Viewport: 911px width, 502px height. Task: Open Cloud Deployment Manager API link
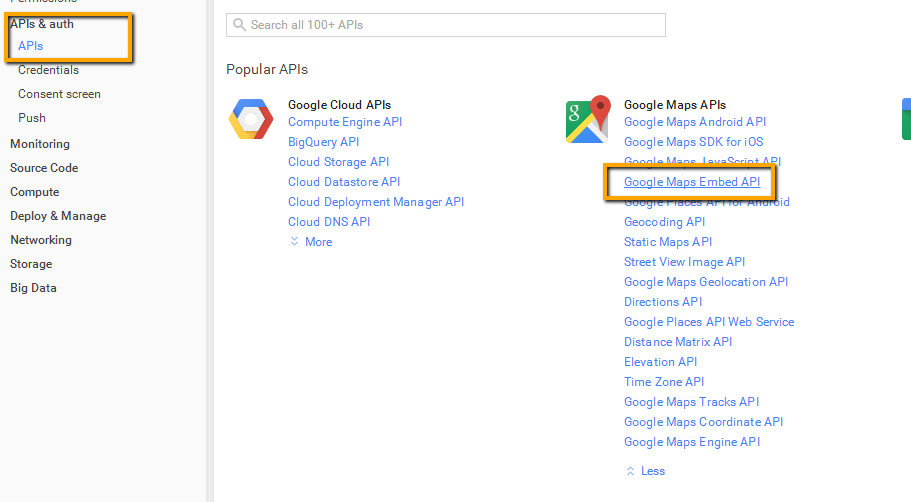[x=376, y=202]
